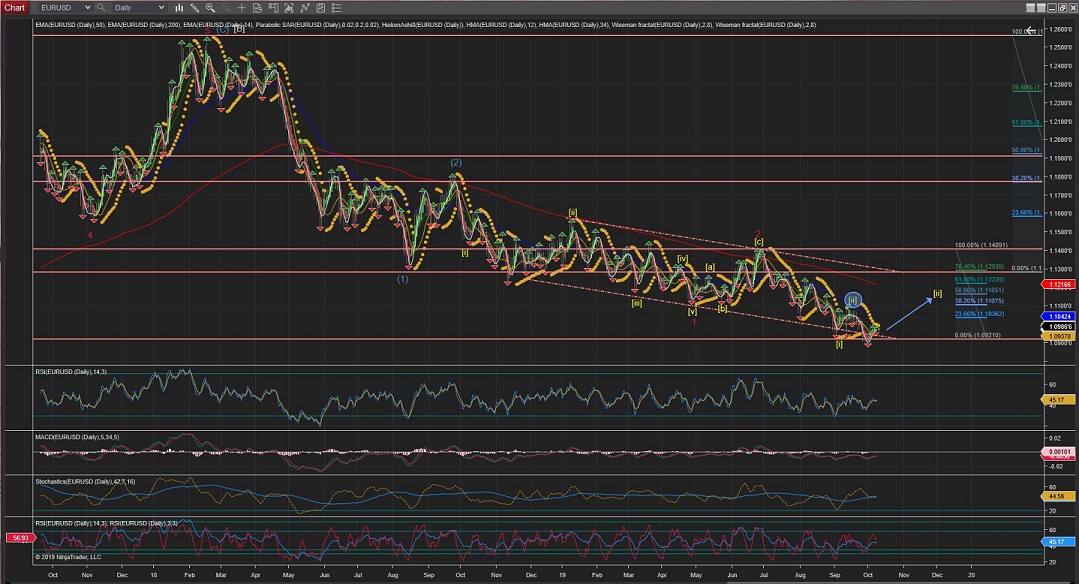1079x584 pixels.
Task: Click the zoom in magnifier icon
Action: [x=210, y=8]
